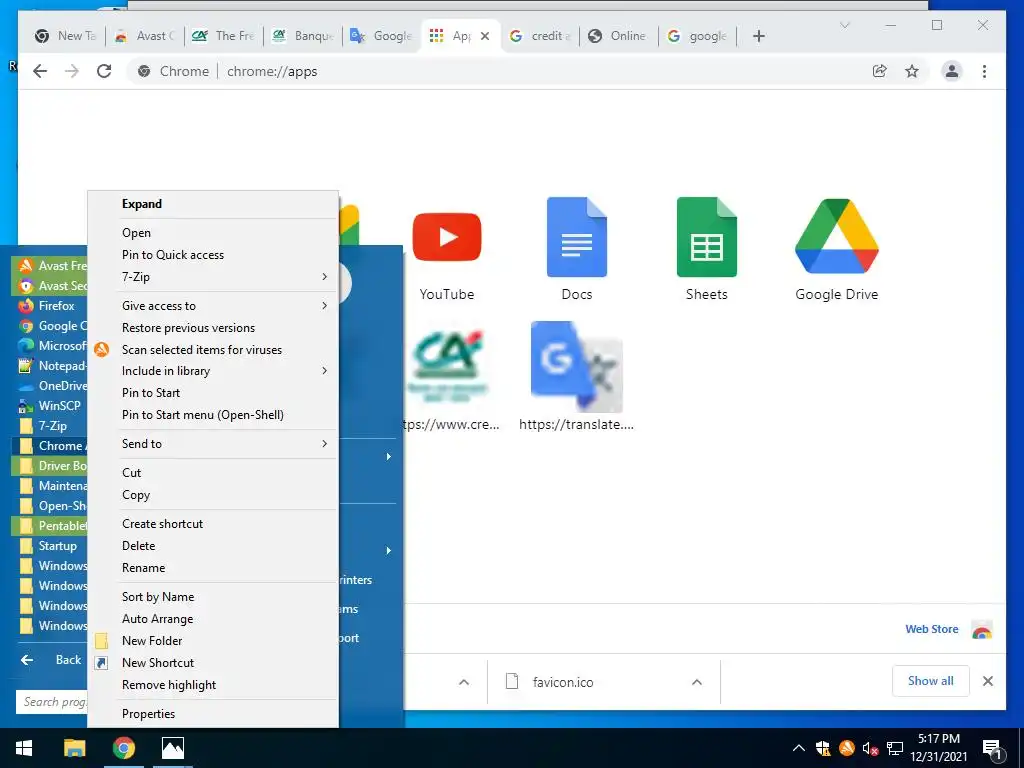
Task: Open Chrome's three-dot menu
Action: coord(984,71)
